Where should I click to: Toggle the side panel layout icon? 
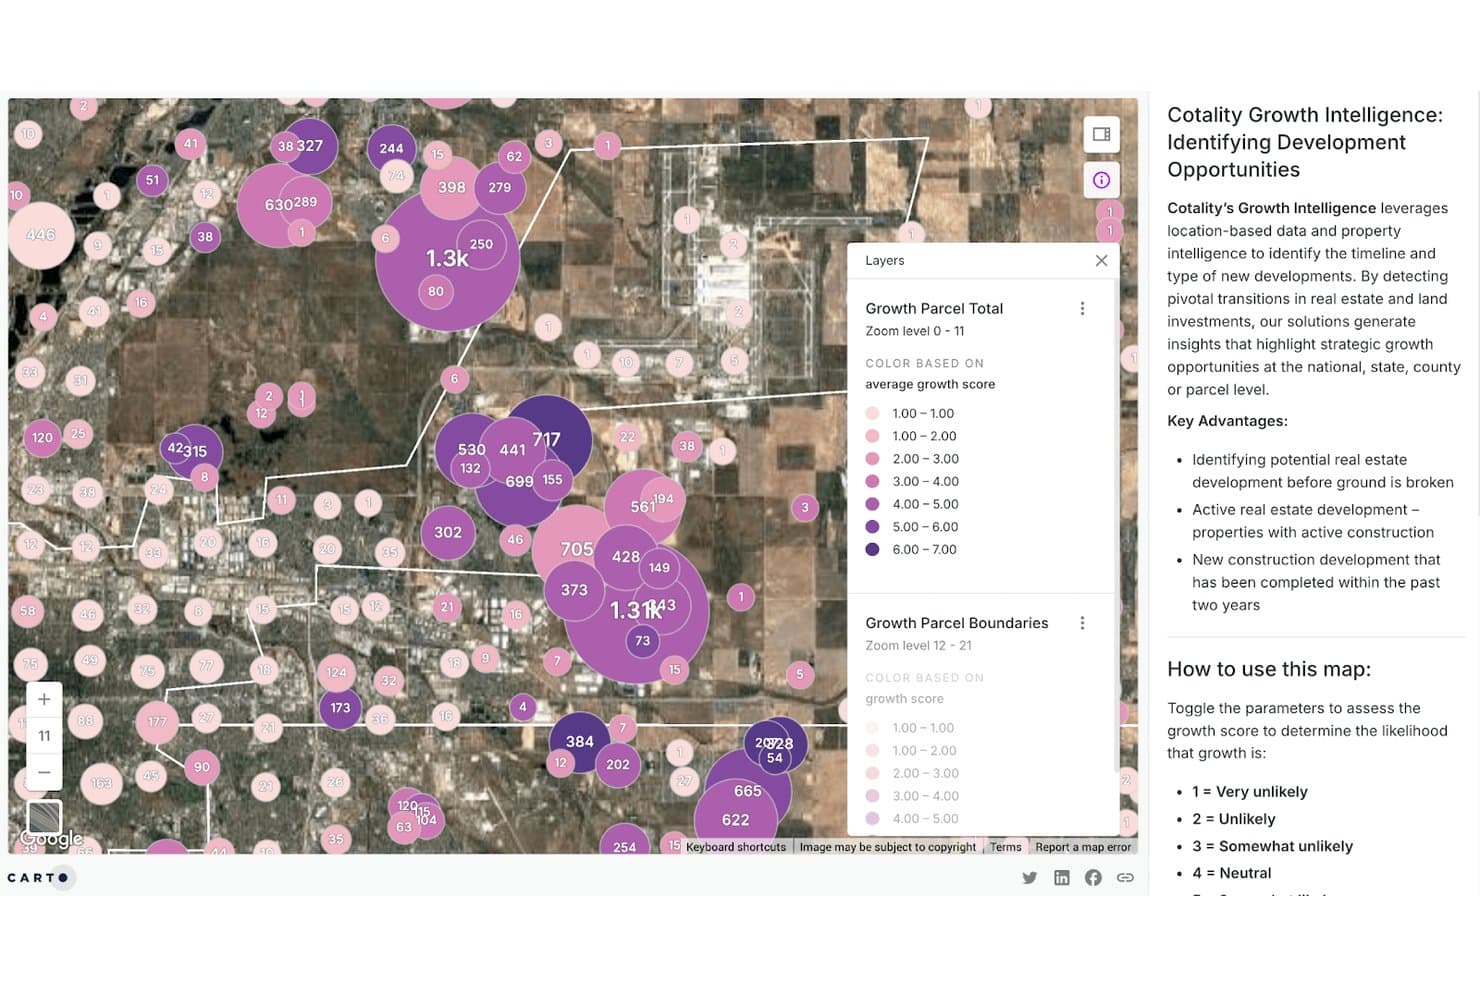[x=1101, y=134]
